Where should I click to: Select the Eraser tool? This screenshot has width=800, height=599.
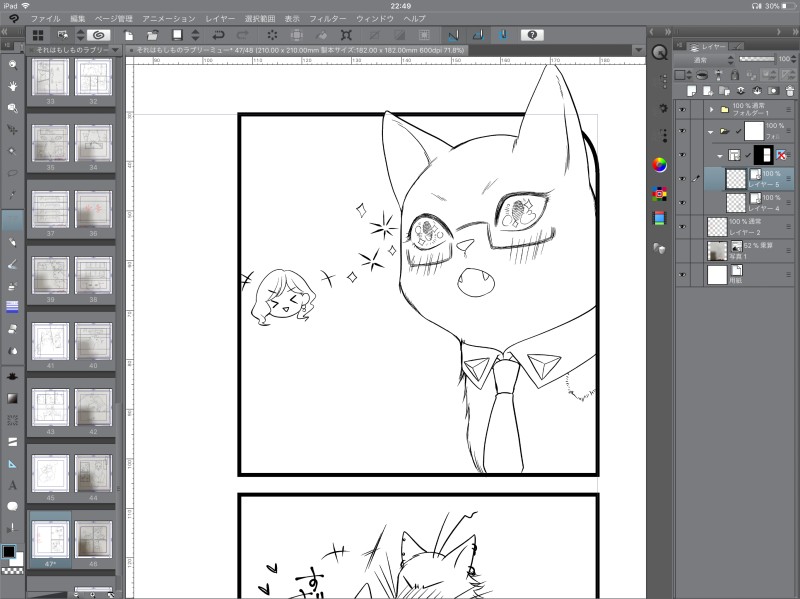coord(13,329)
